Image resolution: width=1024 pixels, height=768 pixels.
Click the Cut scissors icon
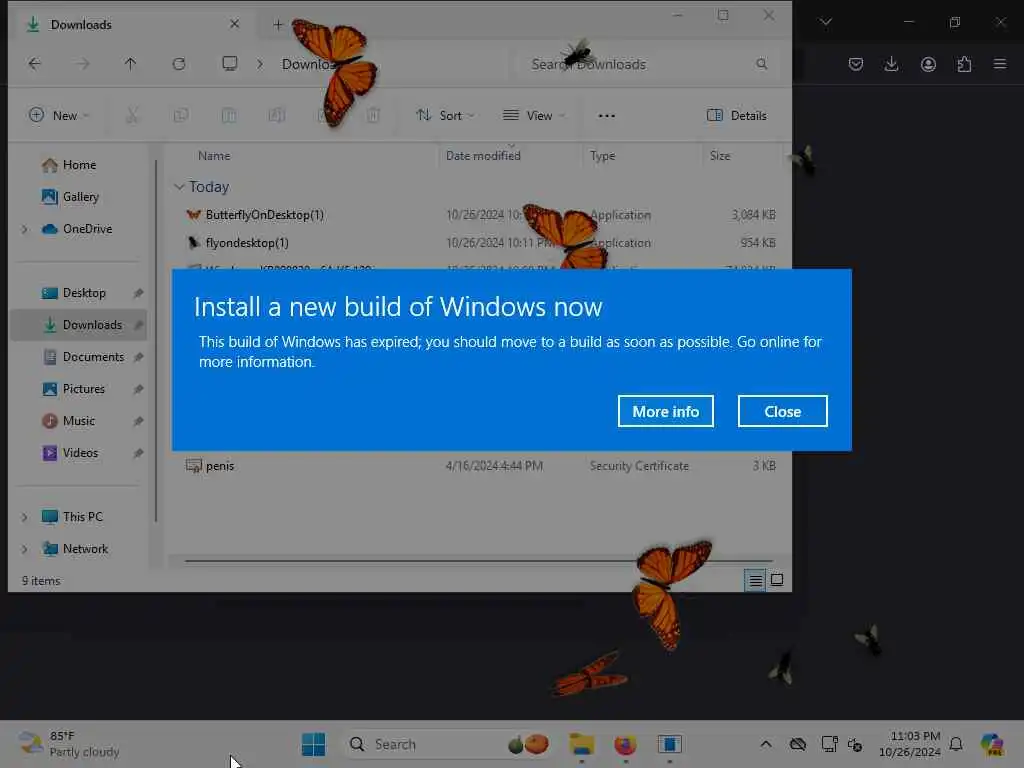click(x=132, y=116)
